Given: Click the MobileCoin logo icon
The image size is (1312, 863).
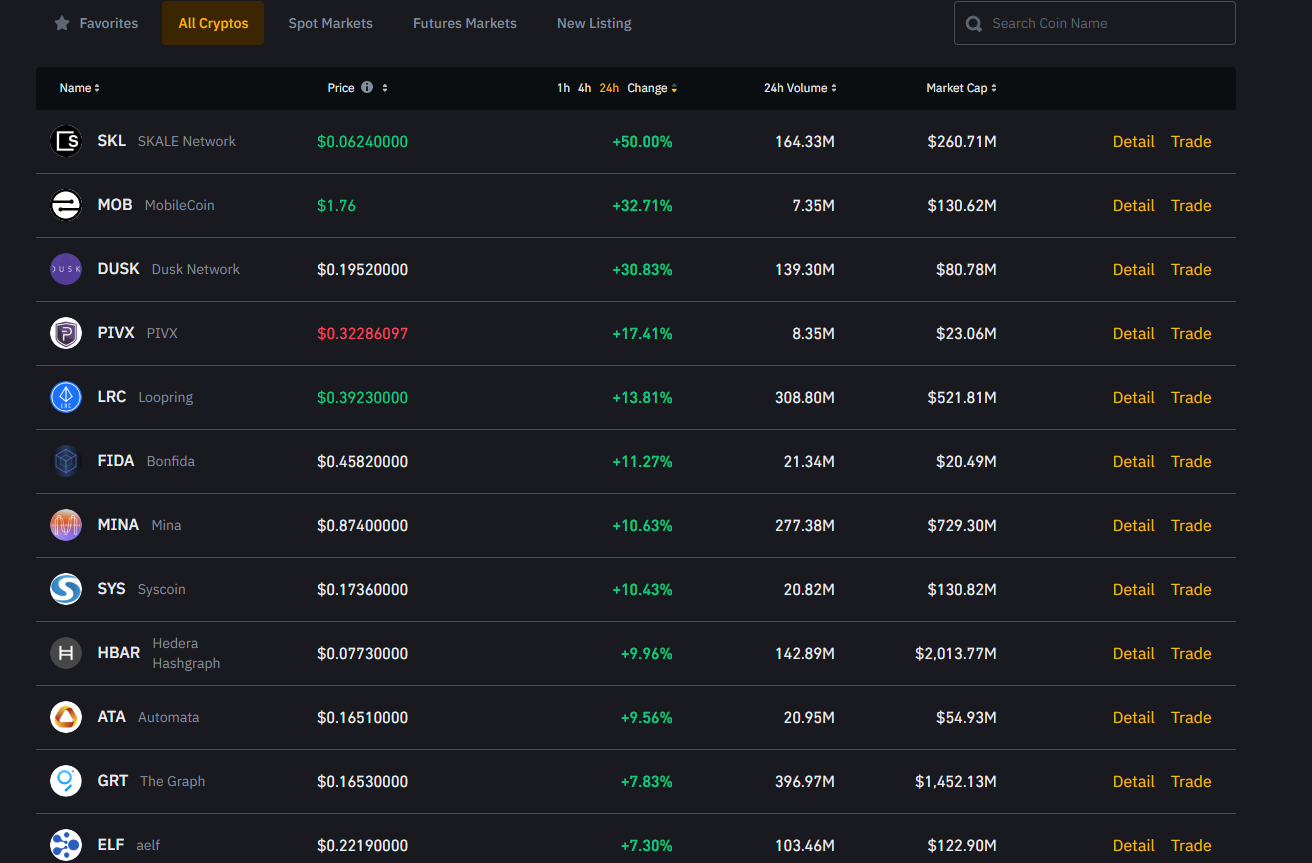Looking at the screenshot, I should [x=66, y=205].
